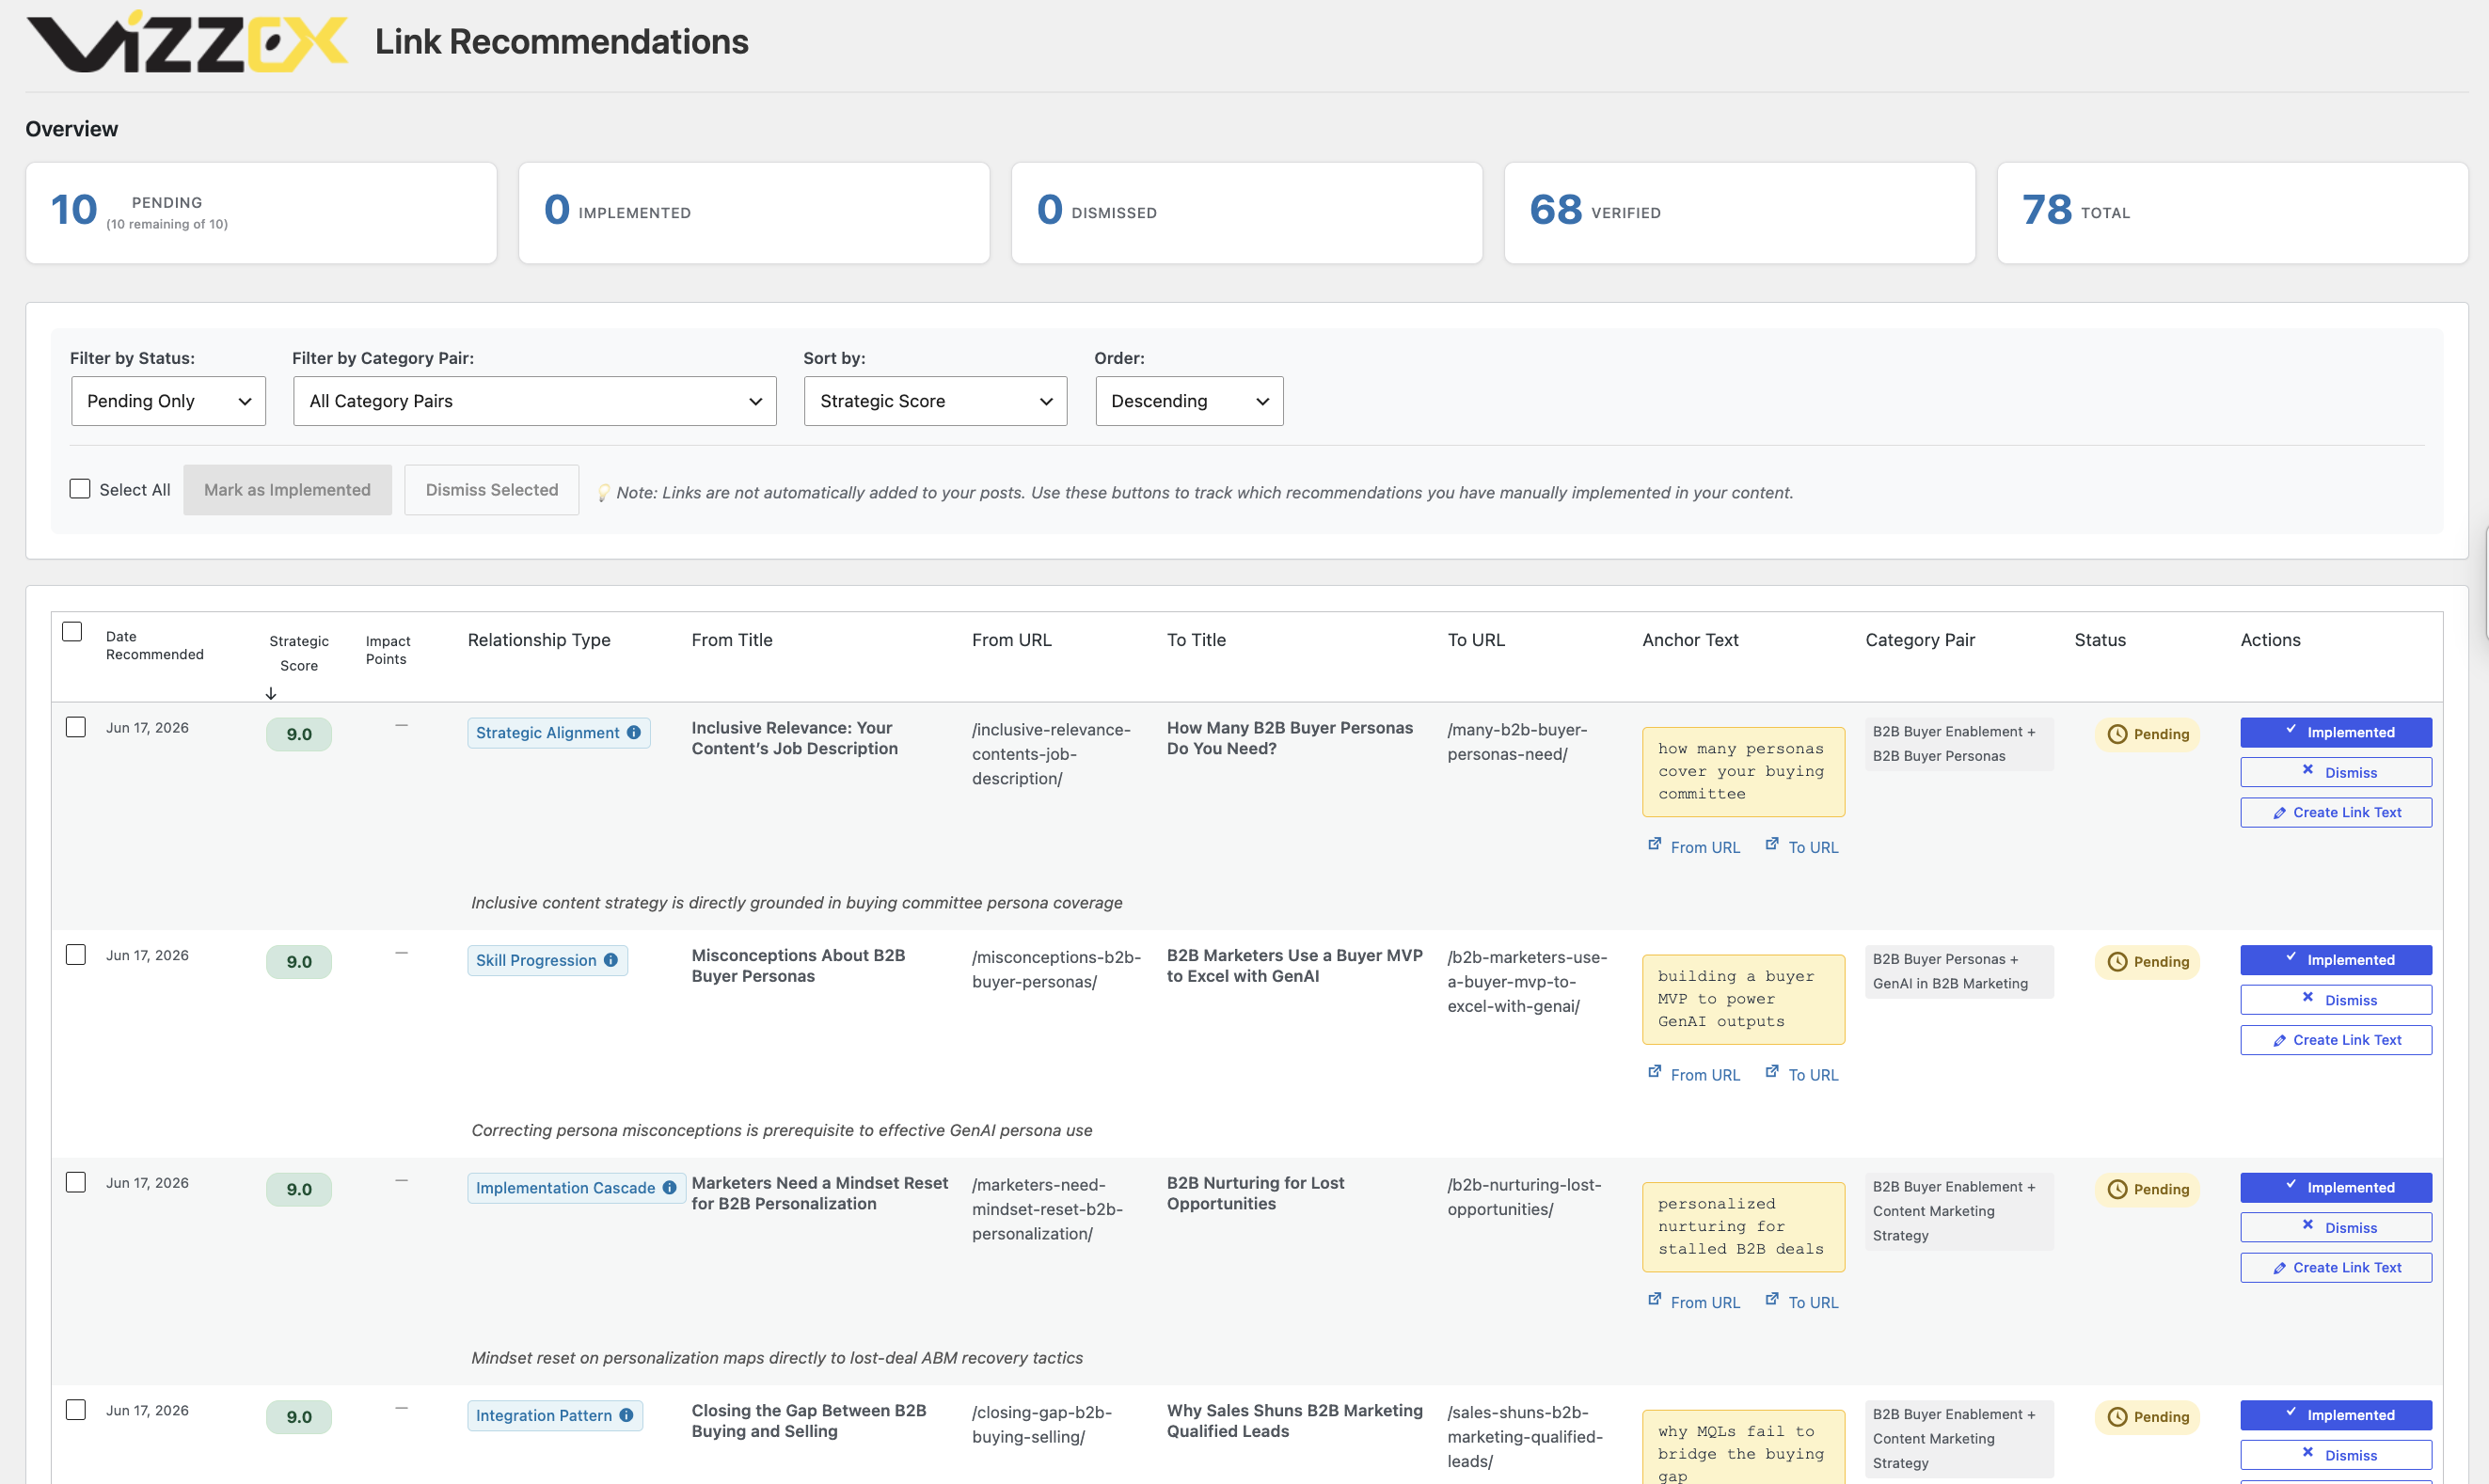Mark Misconceptions row as Implemented
This screenshot has height=1484, width=2489.
tap(2336, 960)
